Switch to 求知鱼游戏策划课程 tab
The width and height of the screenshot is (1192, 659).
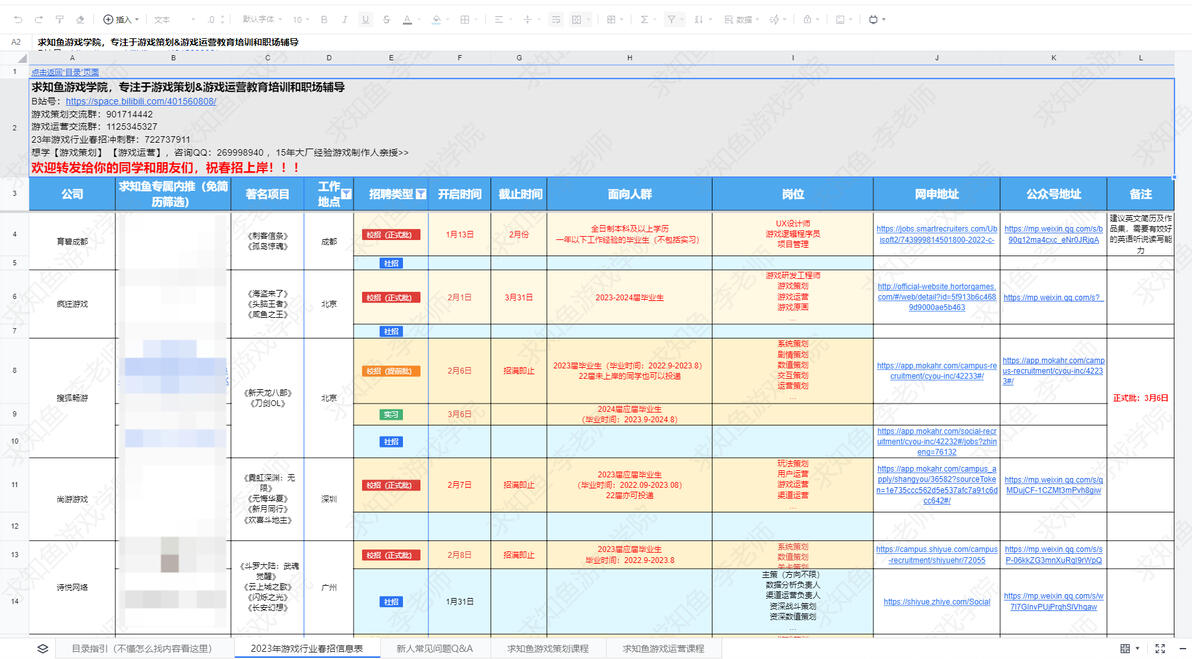click(547, 648)
